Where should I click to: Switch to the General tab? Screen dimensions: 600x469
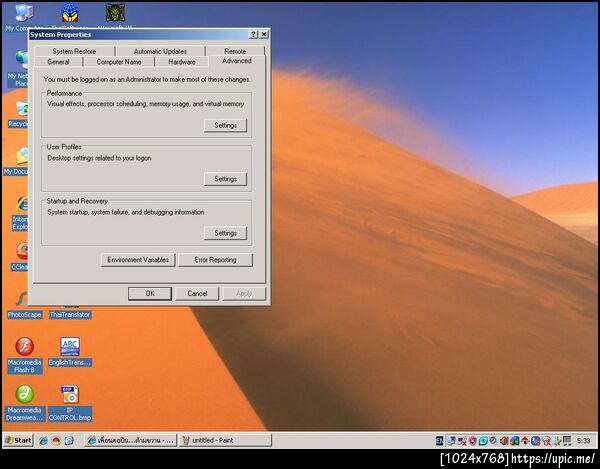[x=58, y=62]
